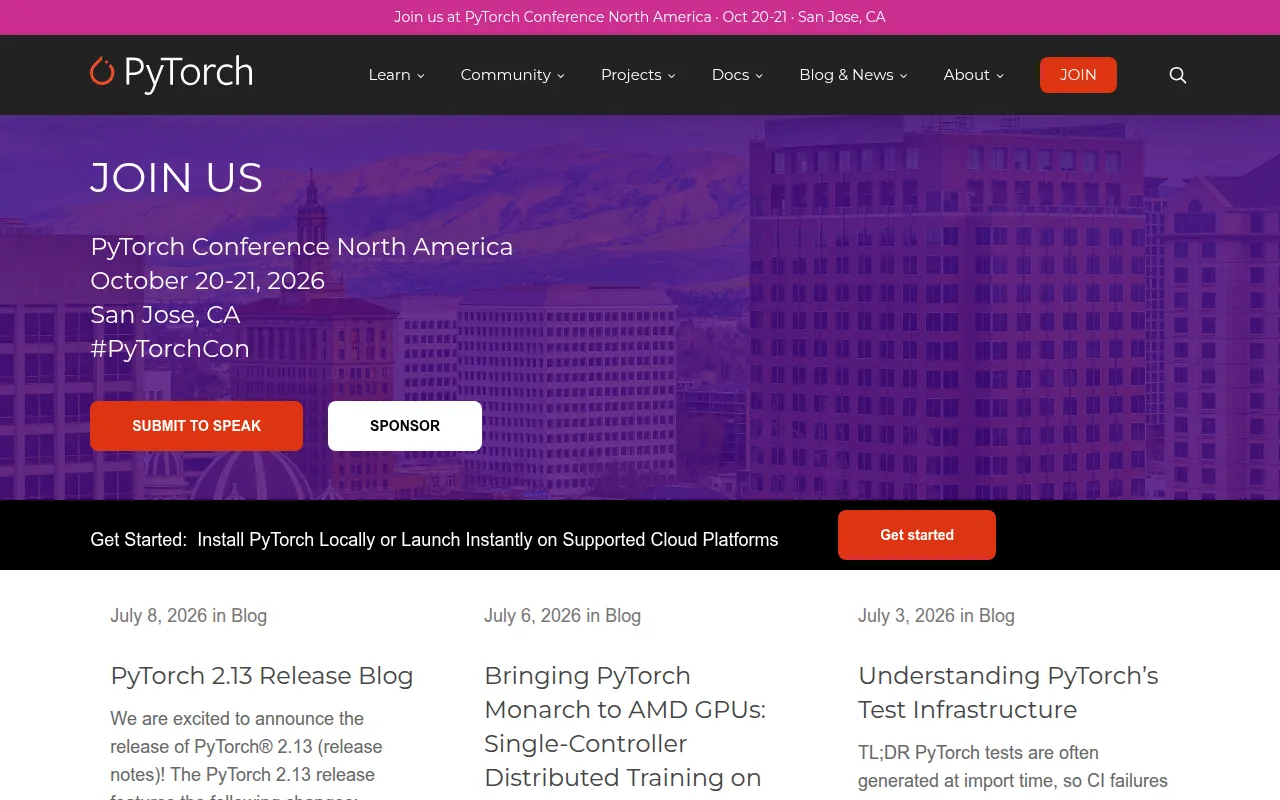
Task: Expand the Blog & News menu chevron
Action: (904, 76)
